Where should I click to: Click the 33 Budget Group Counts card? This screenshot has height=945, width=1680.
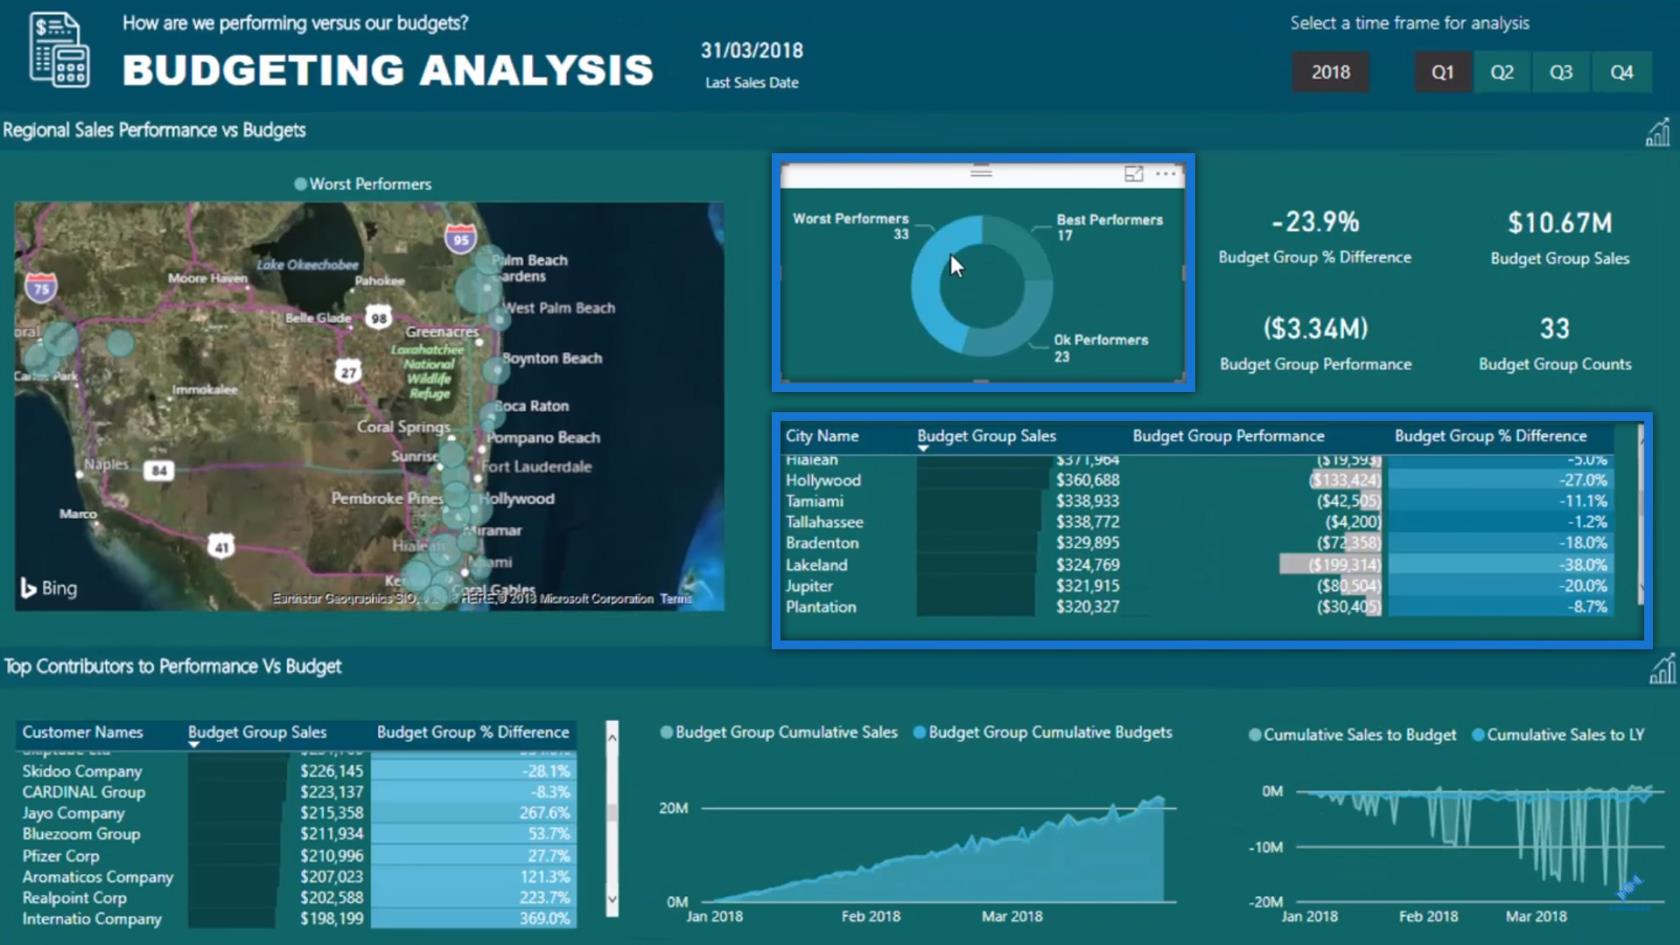coord(1555,344)
